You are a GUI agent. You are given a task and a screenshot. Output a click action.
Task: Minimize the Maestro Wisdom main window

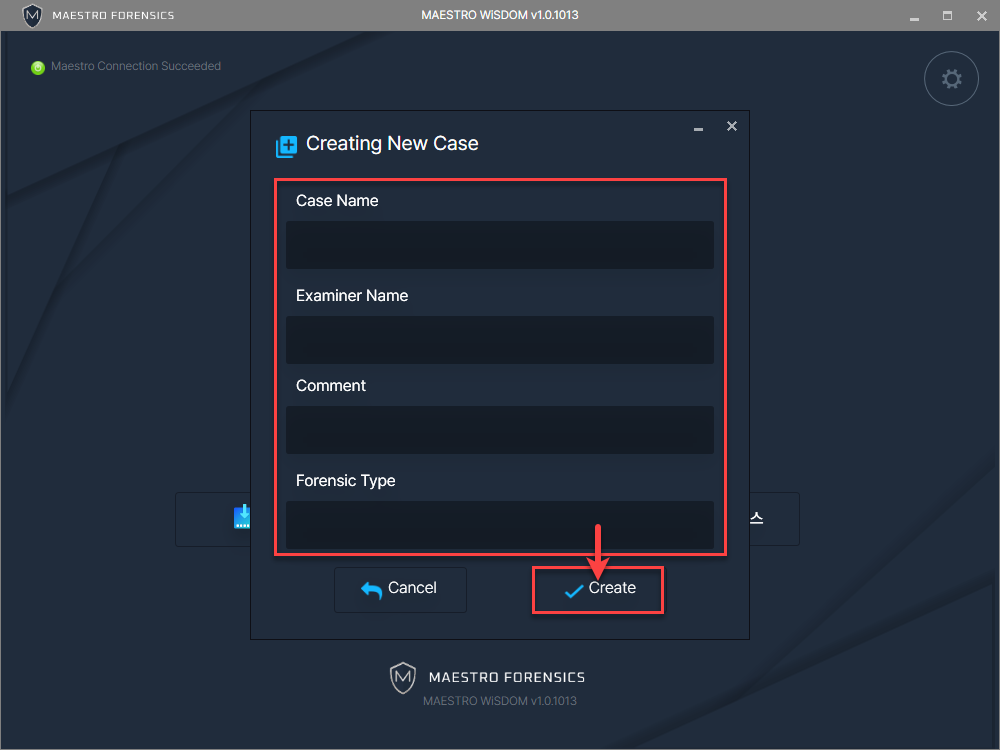coord(913,16)
